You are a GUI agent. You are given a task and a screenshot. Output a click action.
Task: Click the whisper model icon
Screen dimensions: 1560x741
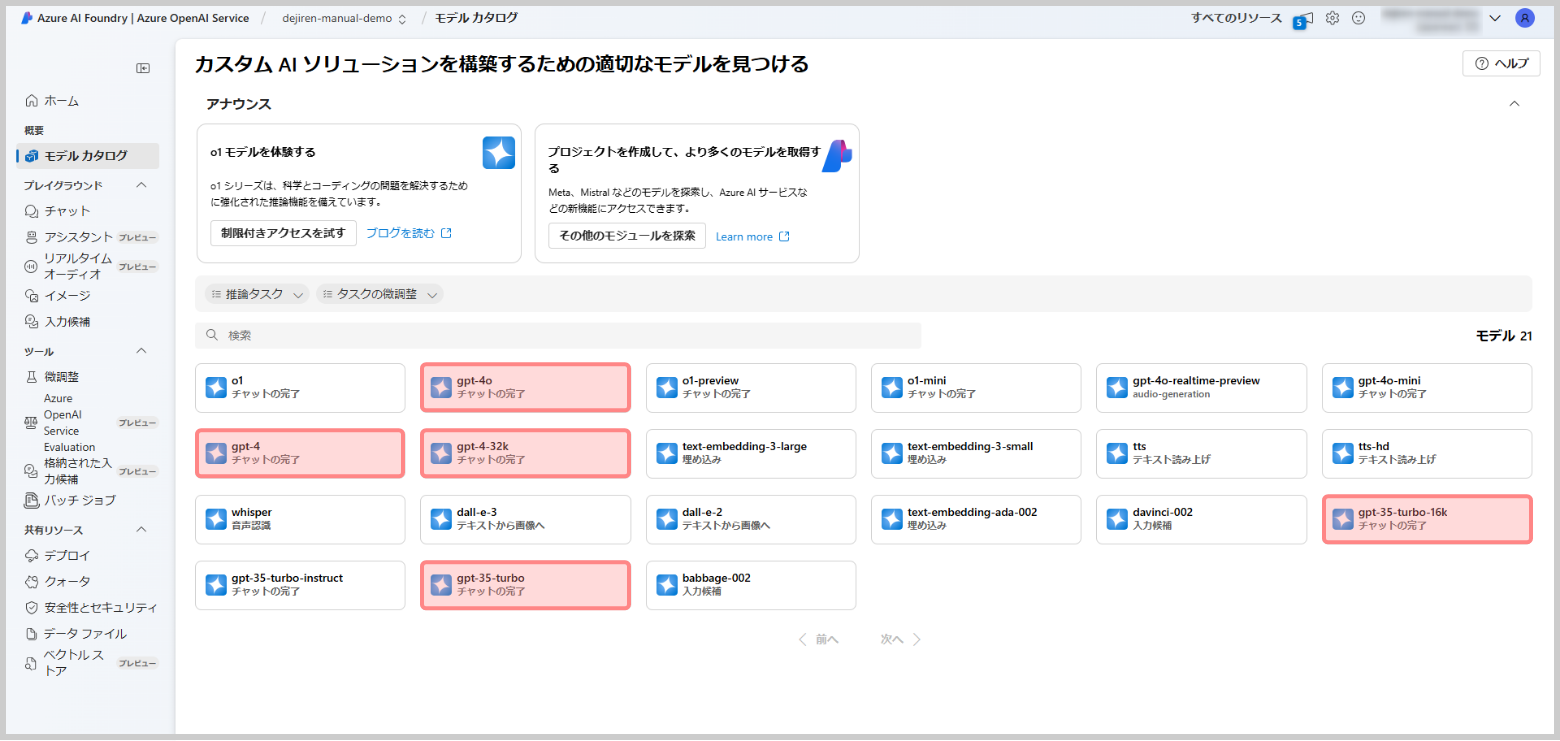point(216,519)
